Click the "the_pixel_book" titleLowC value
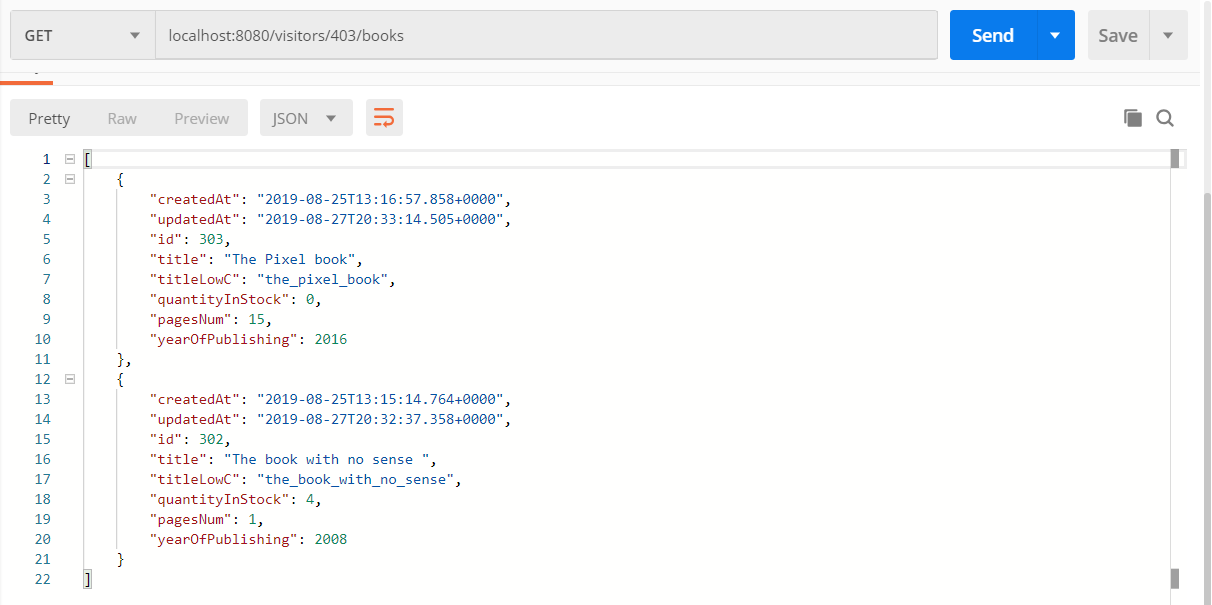This screenshot has width=1212, height=605. click(x=324, y=279)
